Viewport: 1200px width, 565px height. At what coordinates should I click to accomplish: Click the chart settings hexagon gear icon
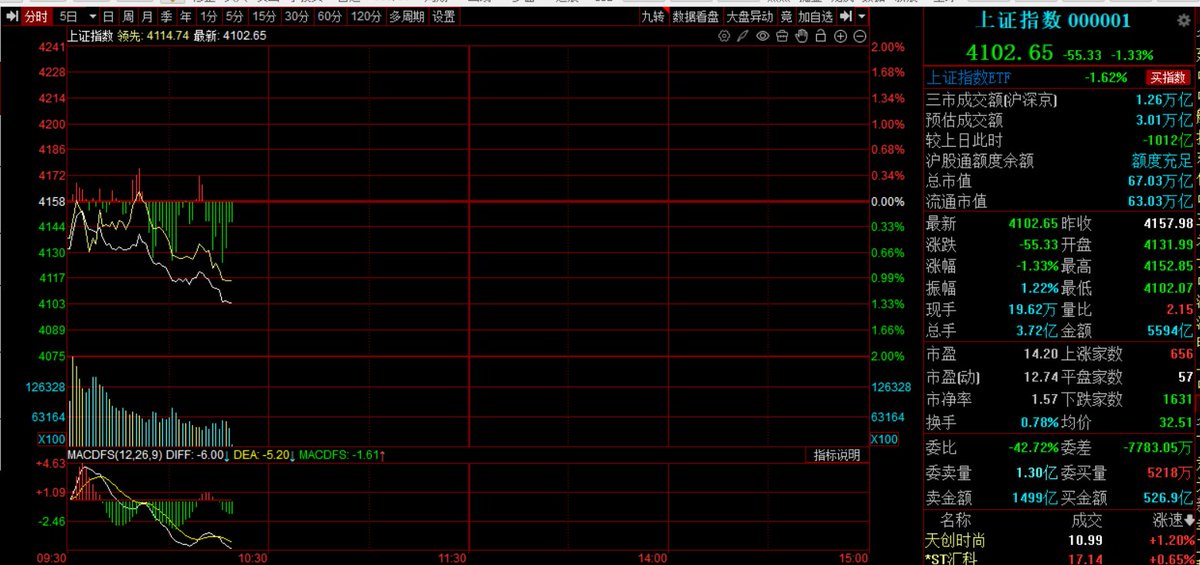724,36
